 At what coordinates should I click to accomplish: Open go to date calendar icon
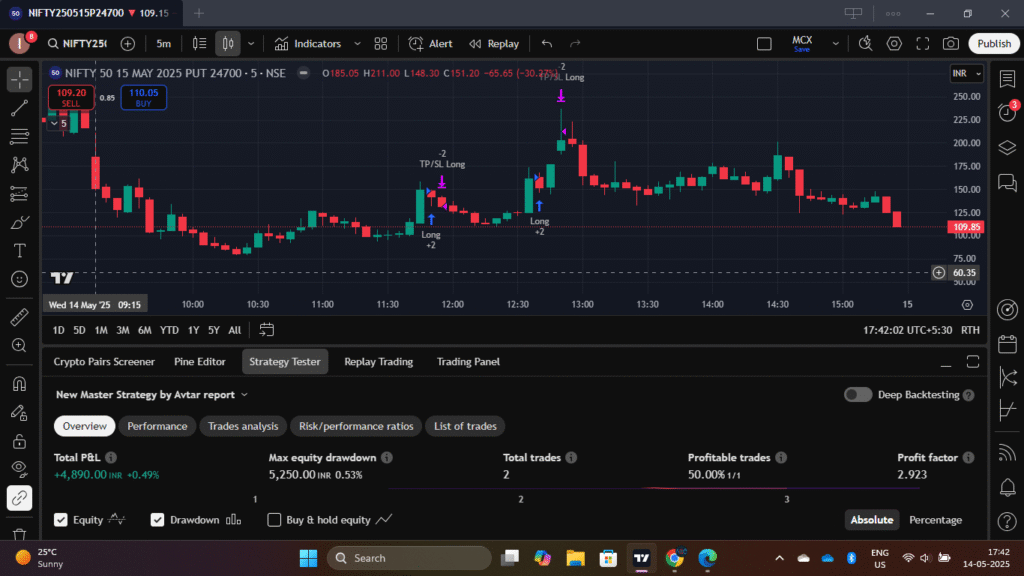coord(266,330)
